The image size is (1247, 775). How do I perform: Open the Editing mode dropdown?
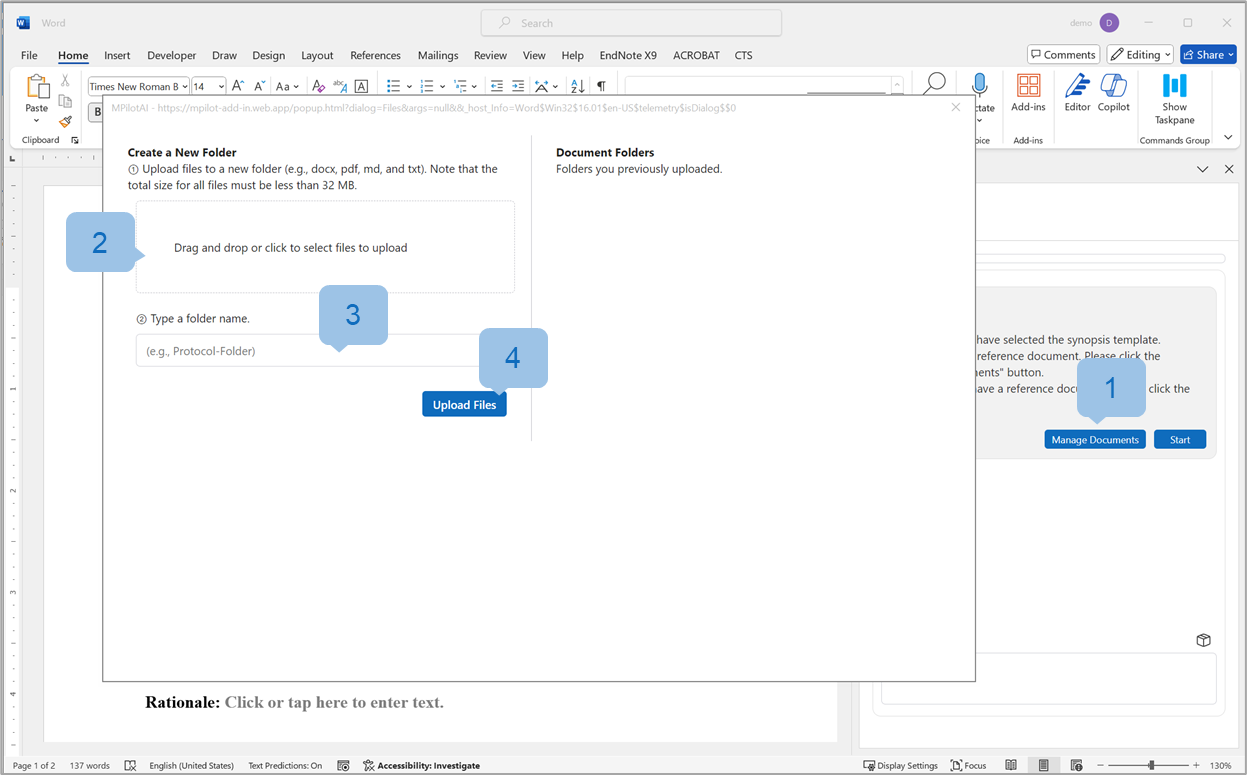1140,55
